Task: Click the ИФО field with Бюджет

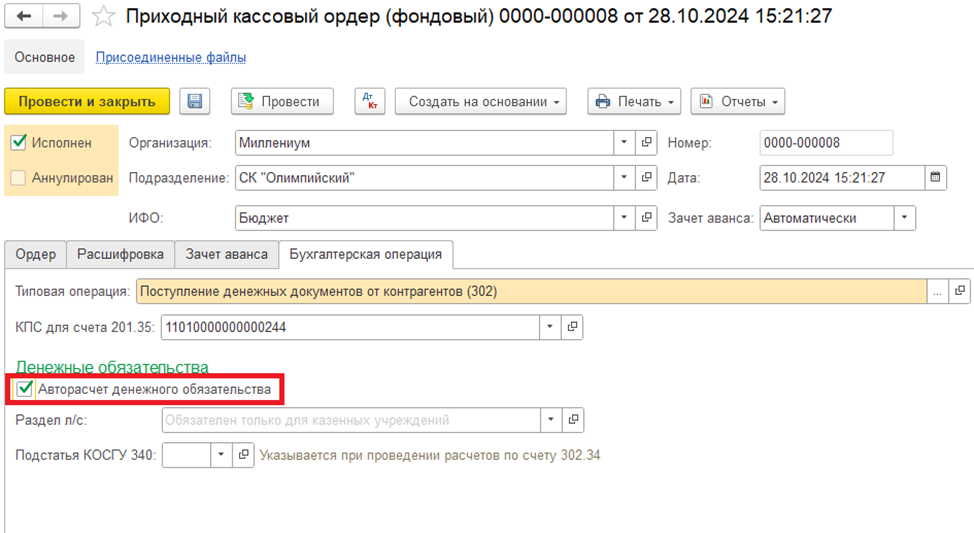Action: coord(424,218)
